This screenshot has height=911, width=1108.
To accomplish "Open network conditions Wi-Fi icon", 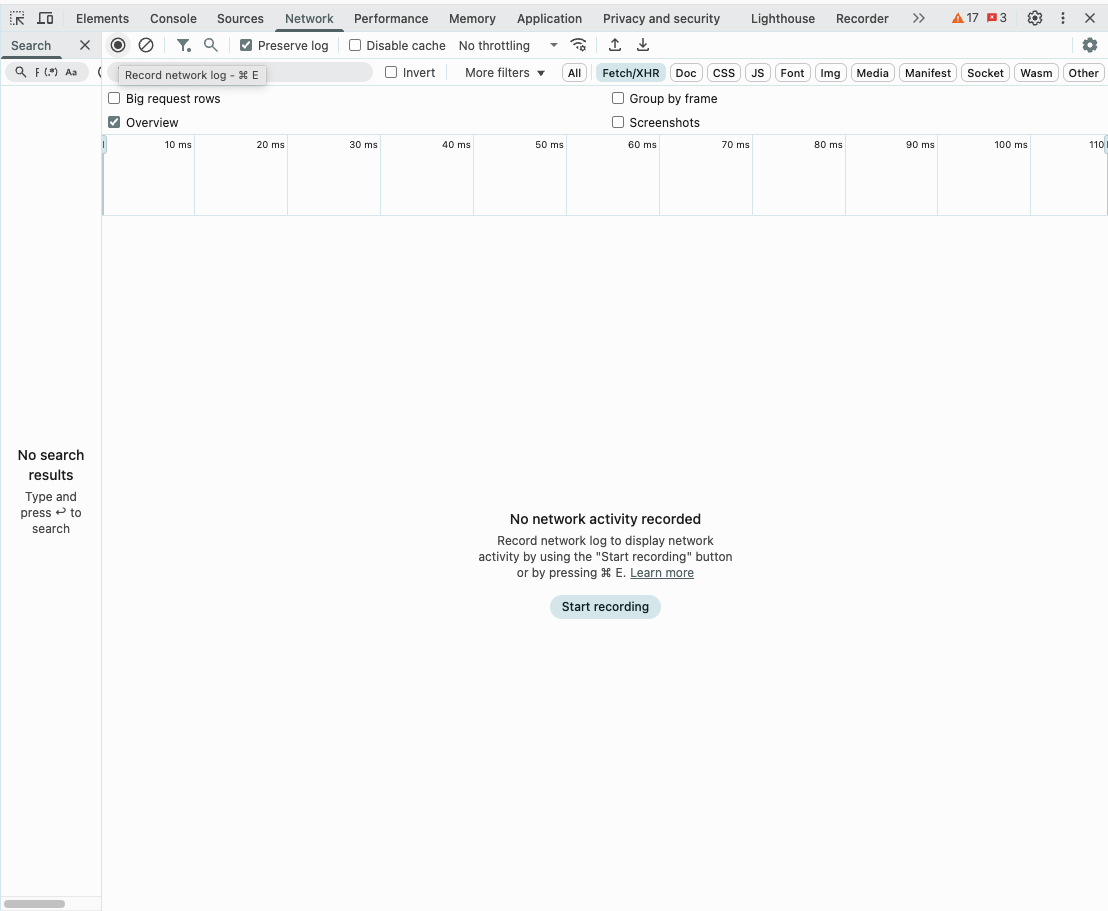I will coord(578,45).
